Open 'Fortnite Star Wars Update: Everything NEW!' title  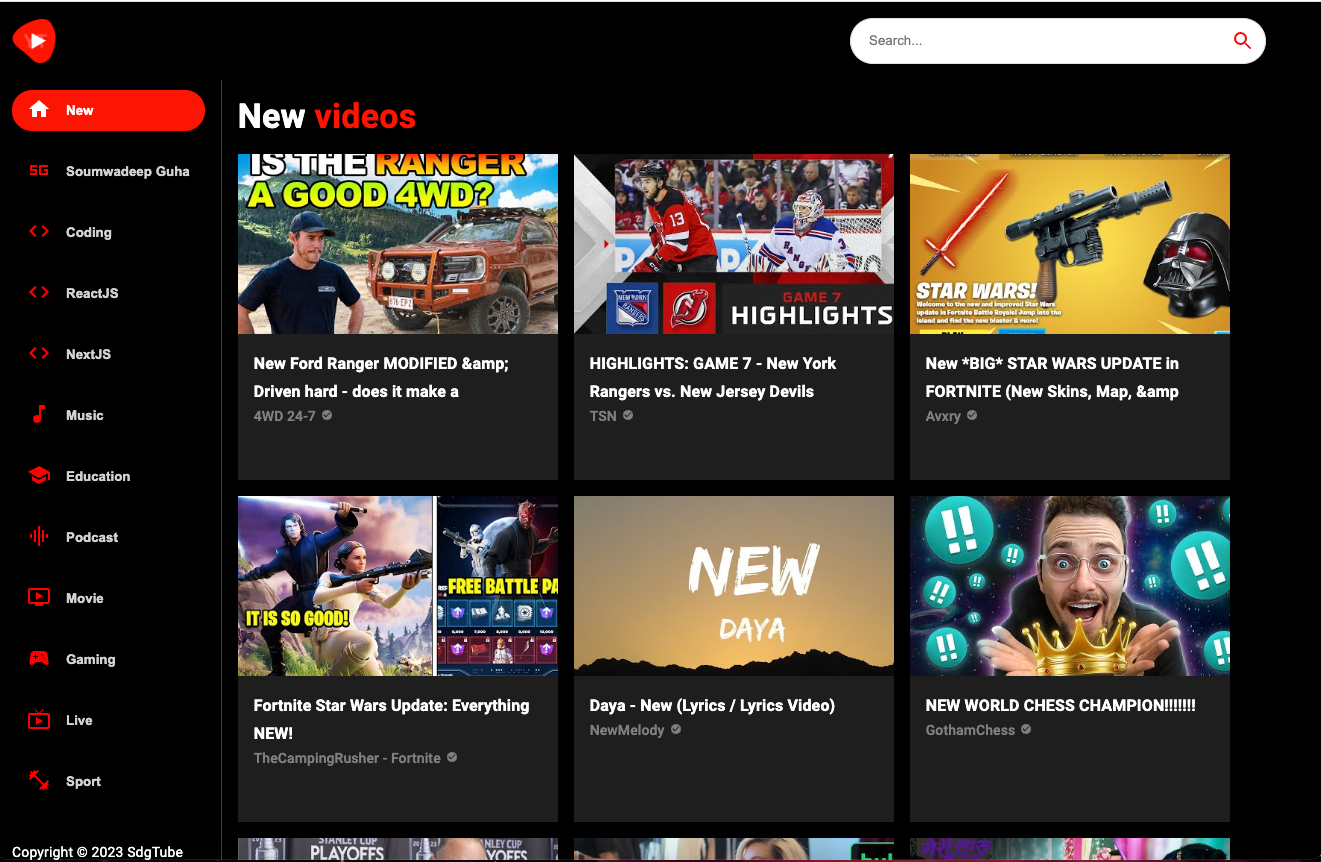(391, 719)
